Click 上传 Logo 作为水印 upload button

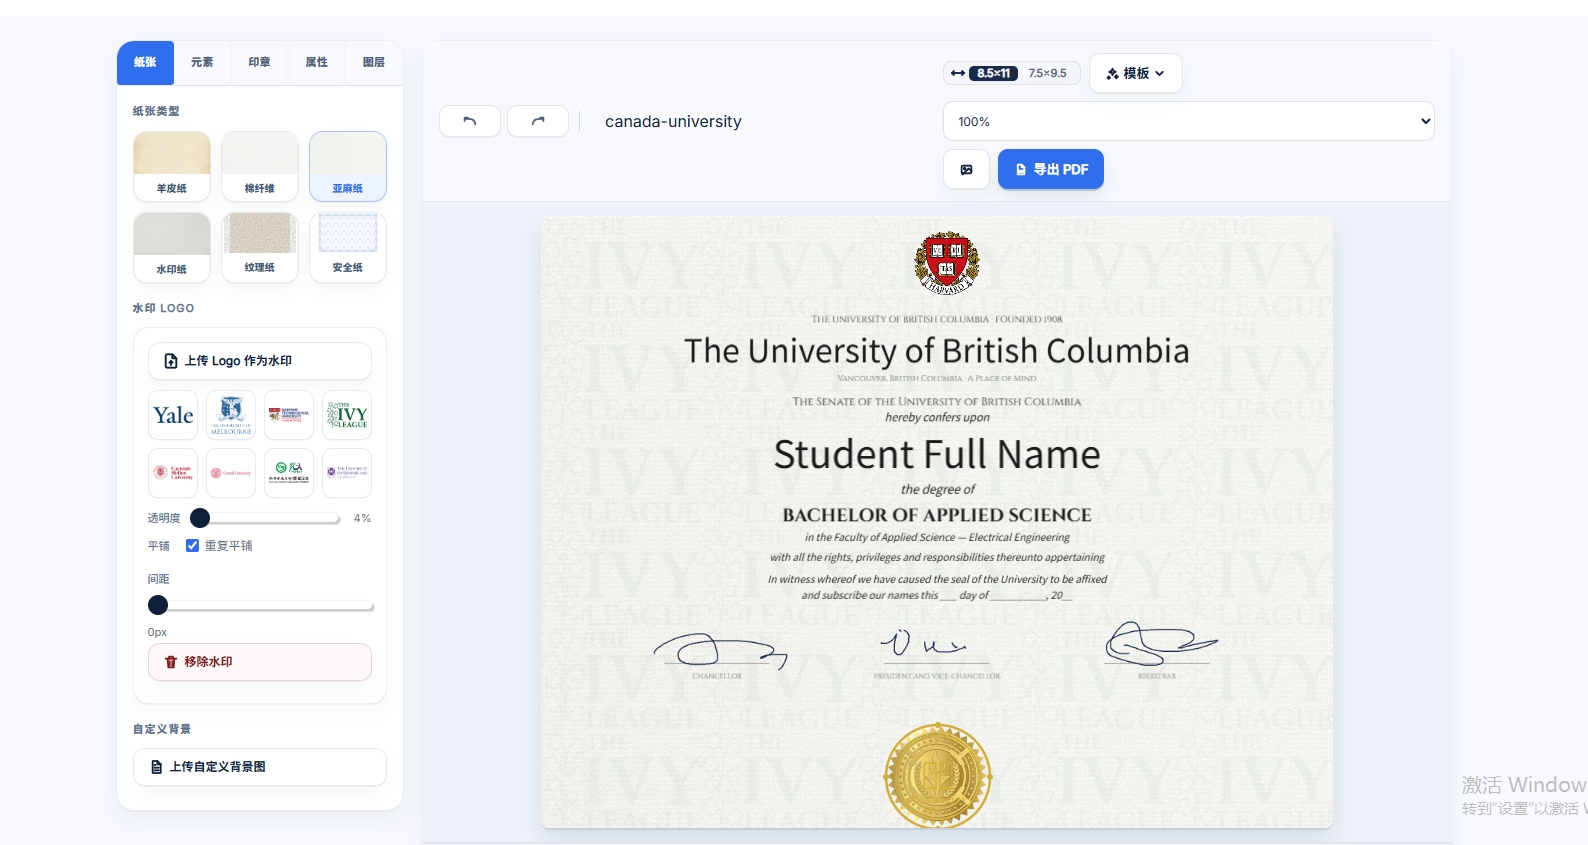(x=260, y=361)
